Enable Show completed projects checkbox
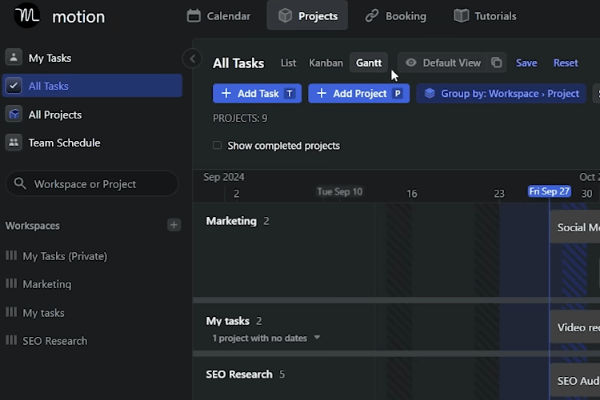600x400 pixels. (218, 146)
